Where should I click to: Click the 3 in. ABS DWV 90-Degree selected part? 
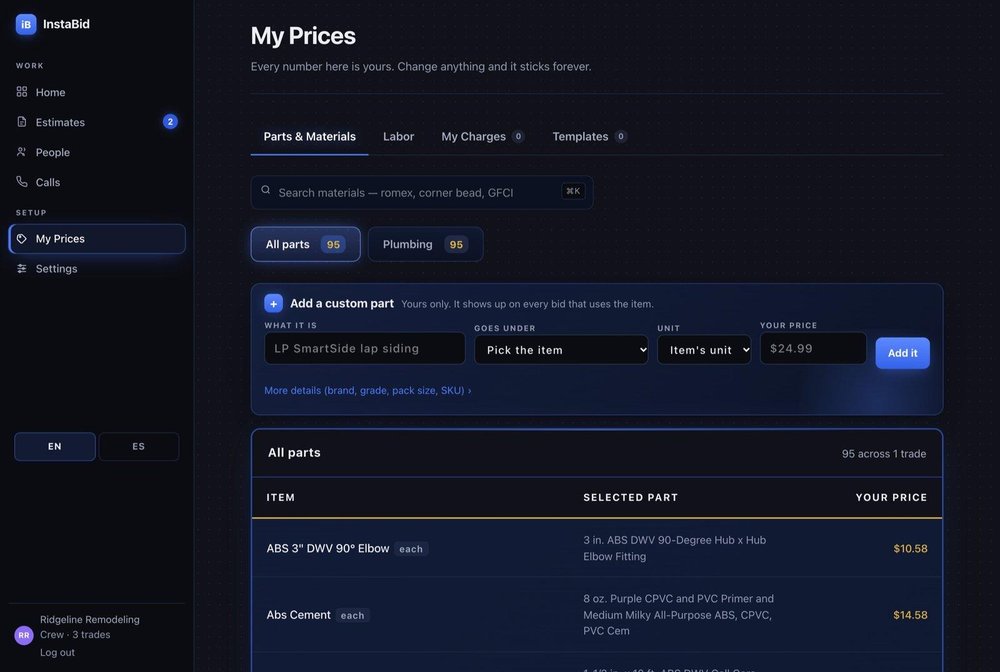point(675,548)
